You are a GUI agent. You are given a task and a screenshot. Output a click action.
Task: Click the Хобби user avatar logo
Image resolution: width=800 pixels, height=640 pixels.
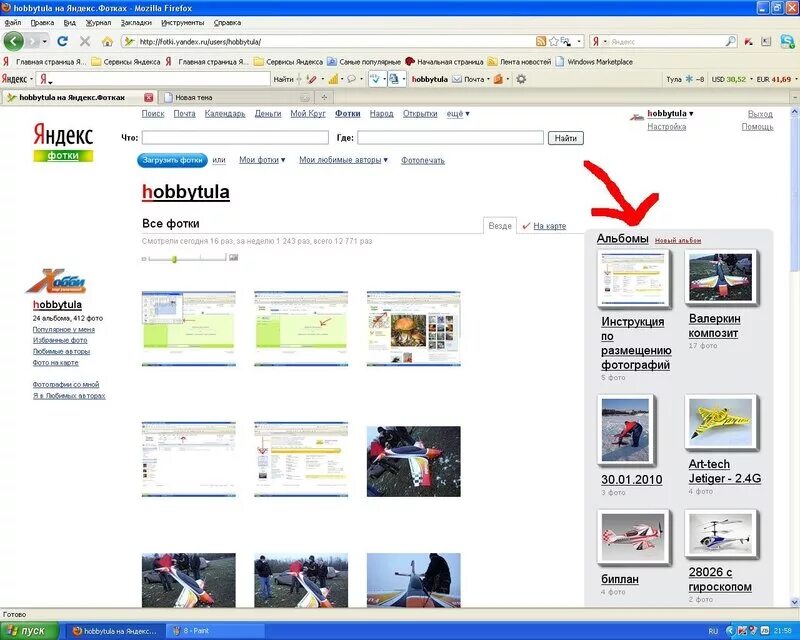point(56,281)
